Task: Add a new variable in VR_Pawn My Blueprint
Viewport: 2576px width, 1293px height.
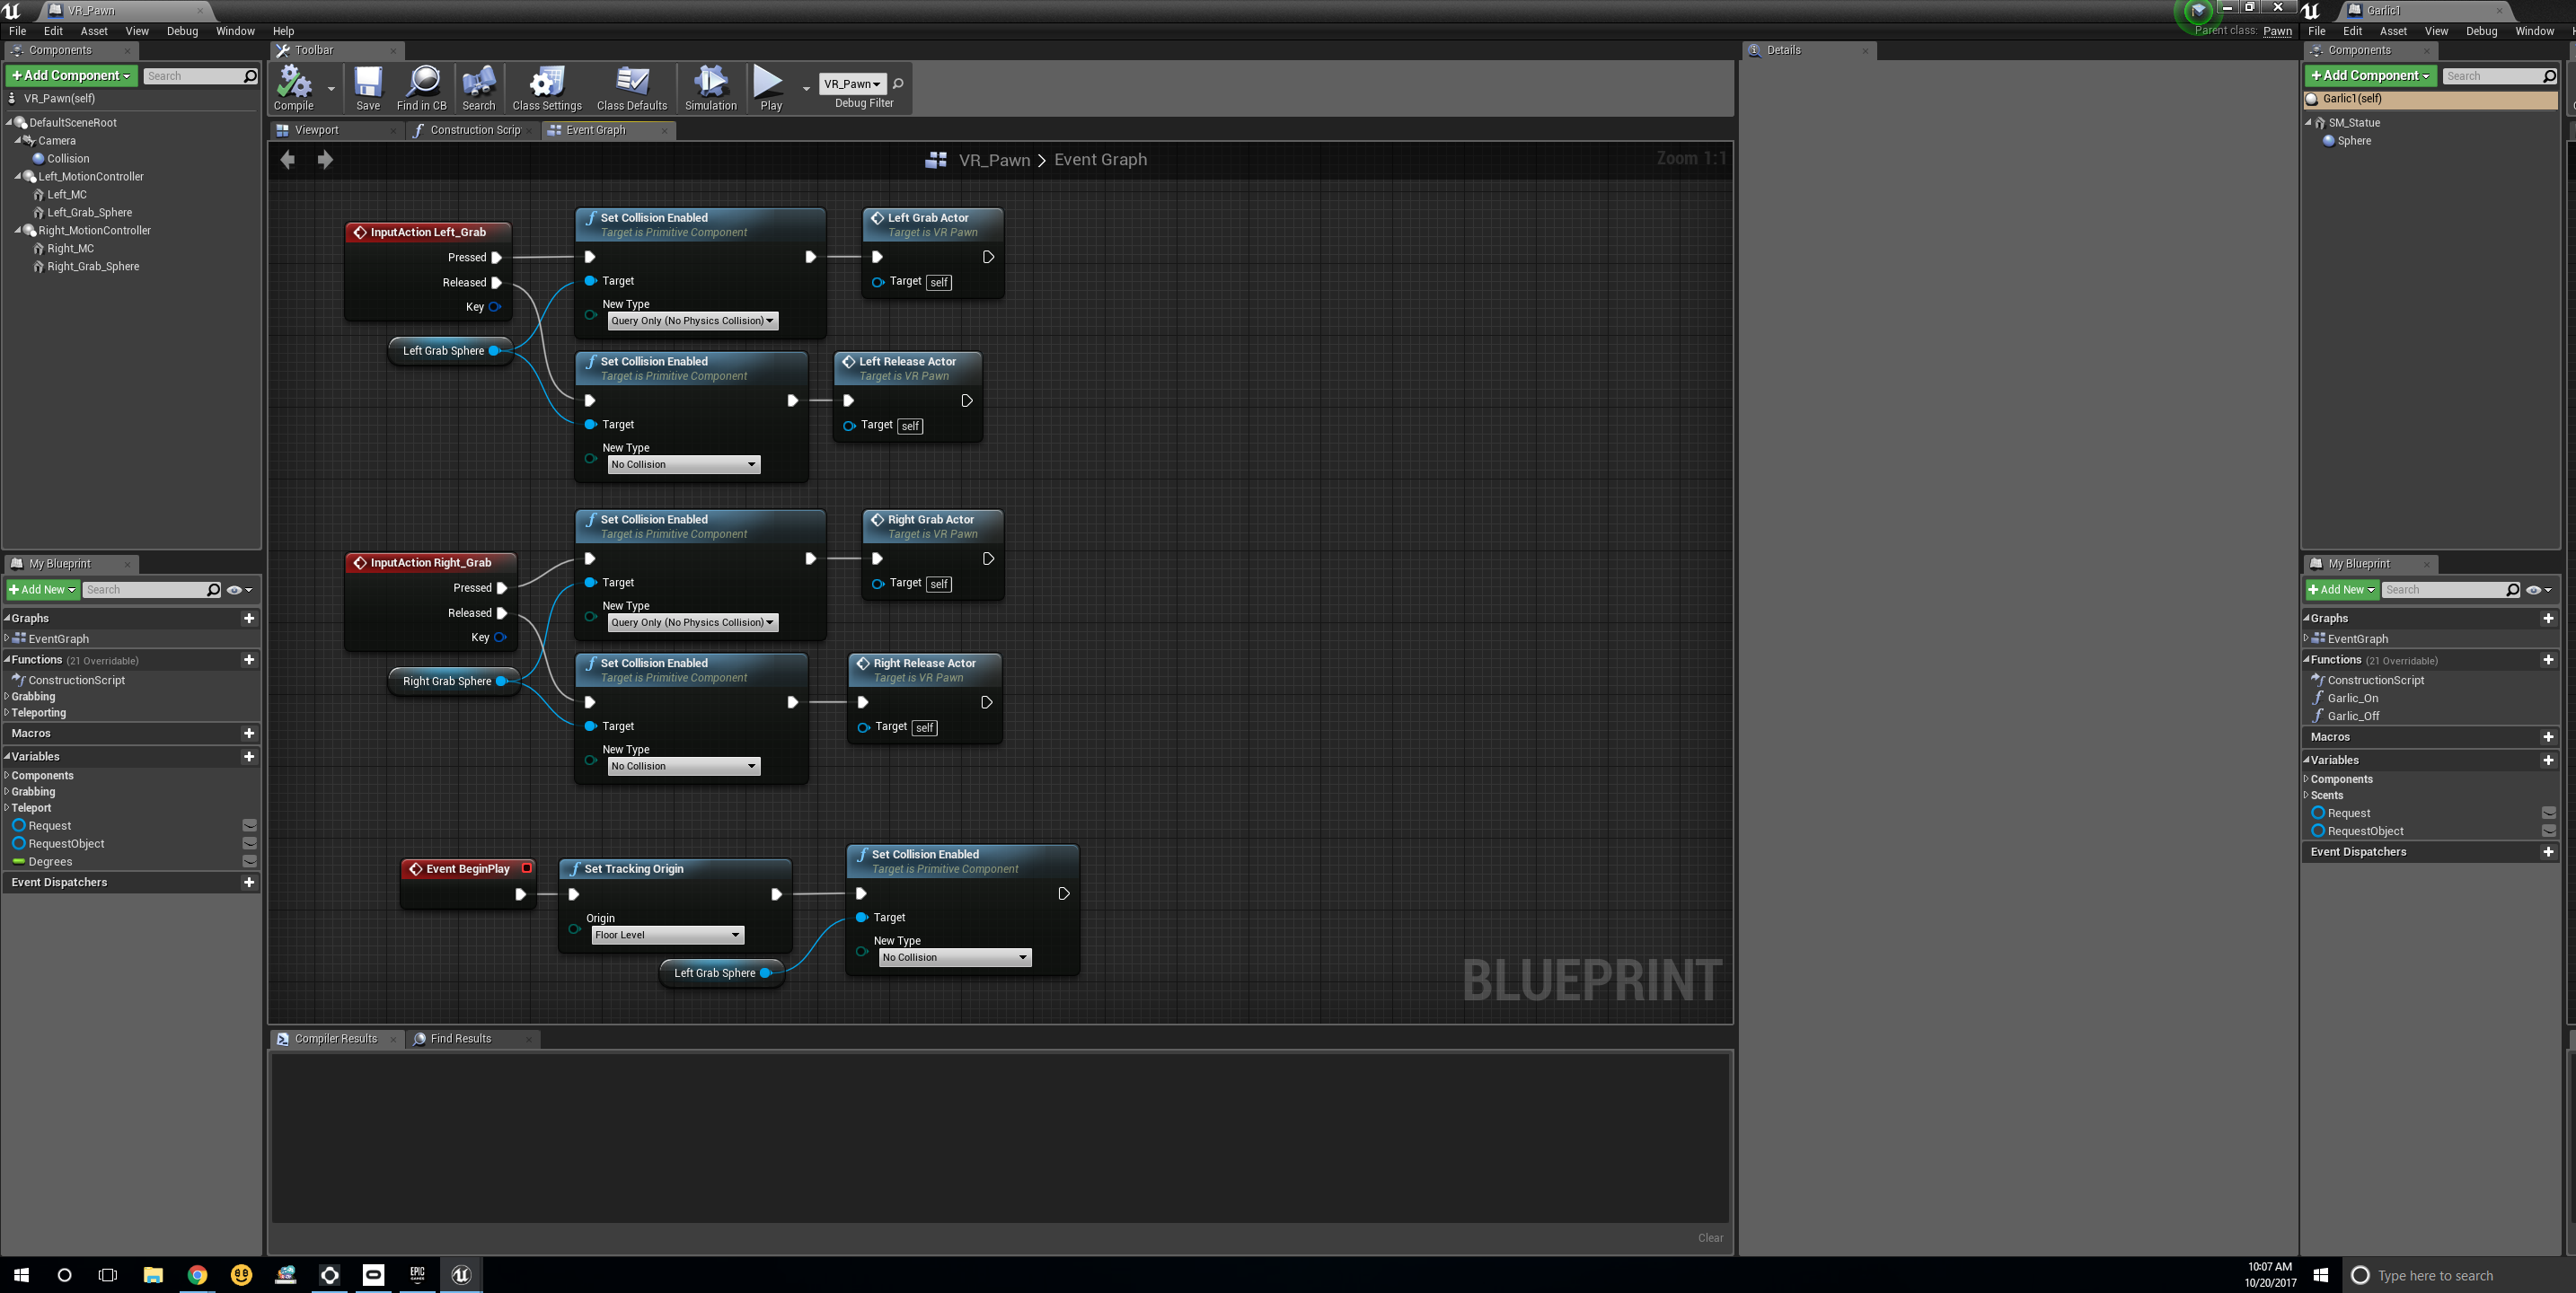Action: 249,757
